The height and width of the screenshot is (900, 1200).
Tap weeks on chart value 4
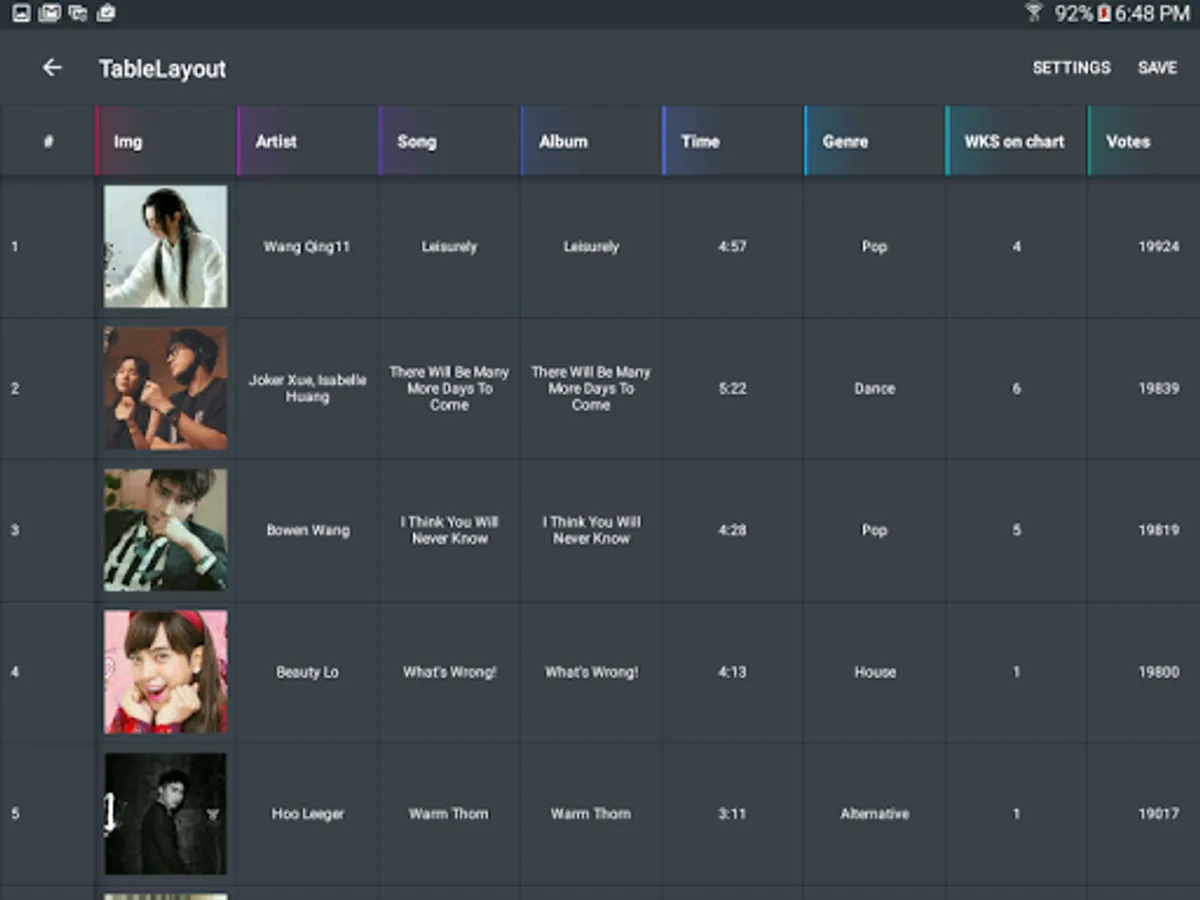coord(1017,246)
